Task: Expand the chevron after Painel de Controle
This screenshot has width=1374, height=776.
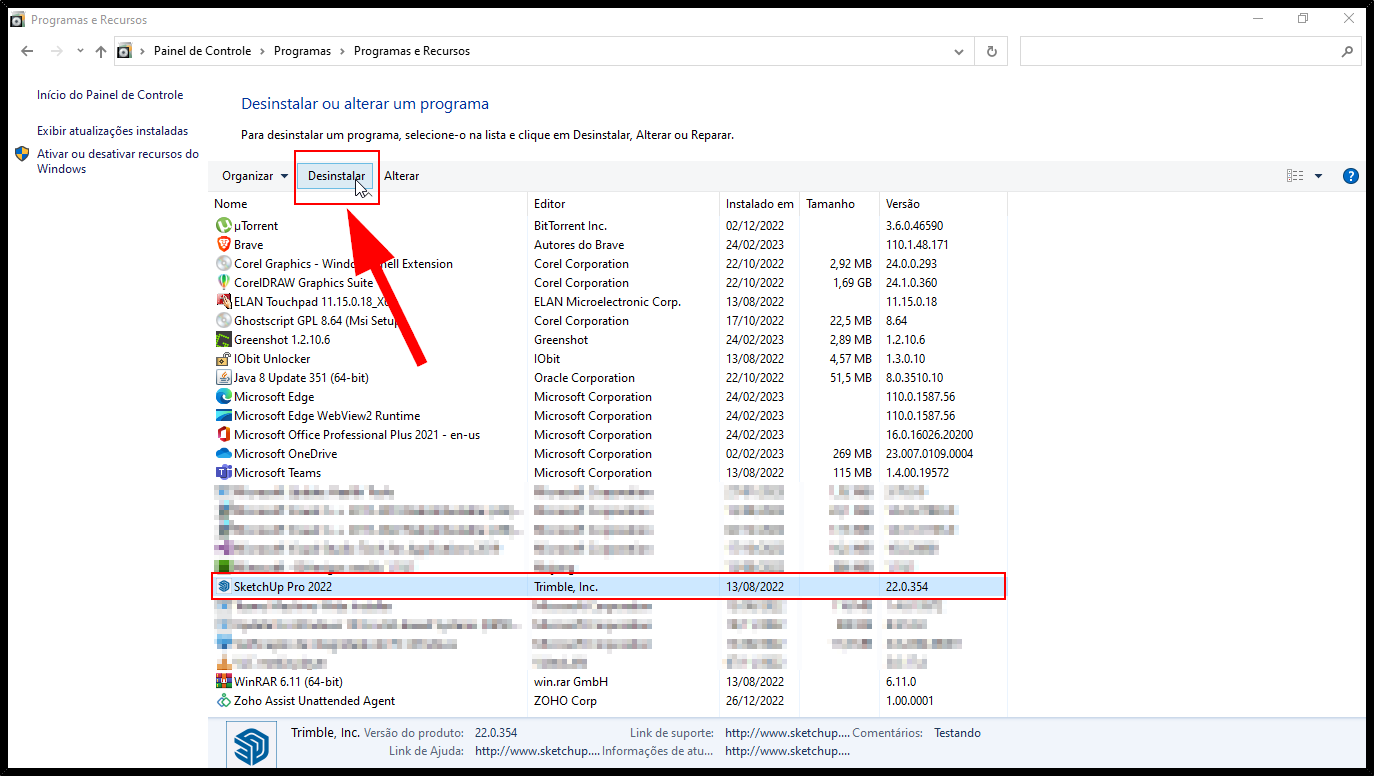Action: pos(262,51)
